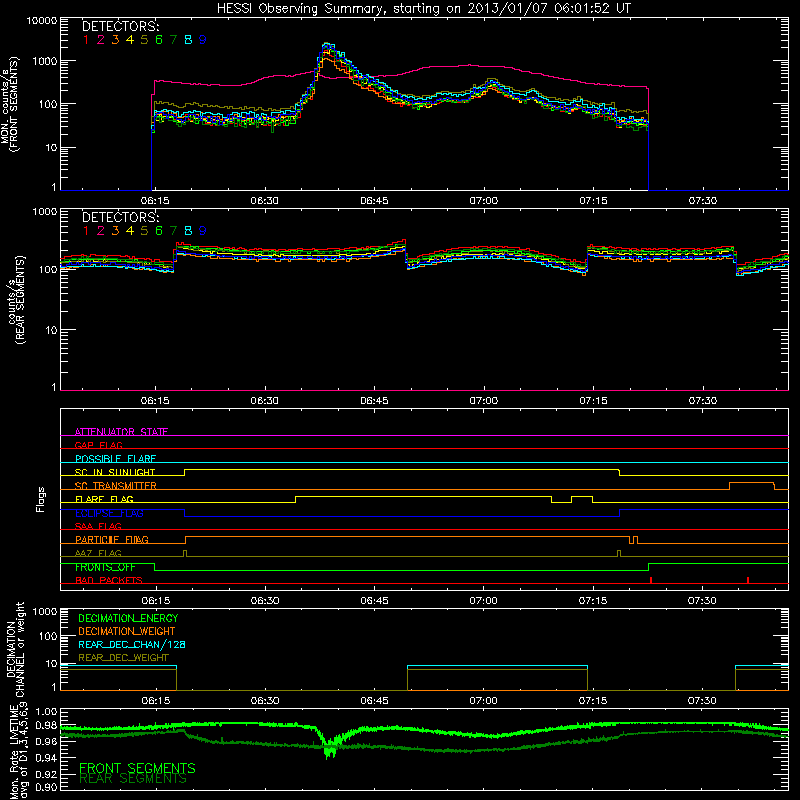The image size is (800, 800).
Task: Select detector 2 legend number in rear segments panel
Action: click(101, 231)
